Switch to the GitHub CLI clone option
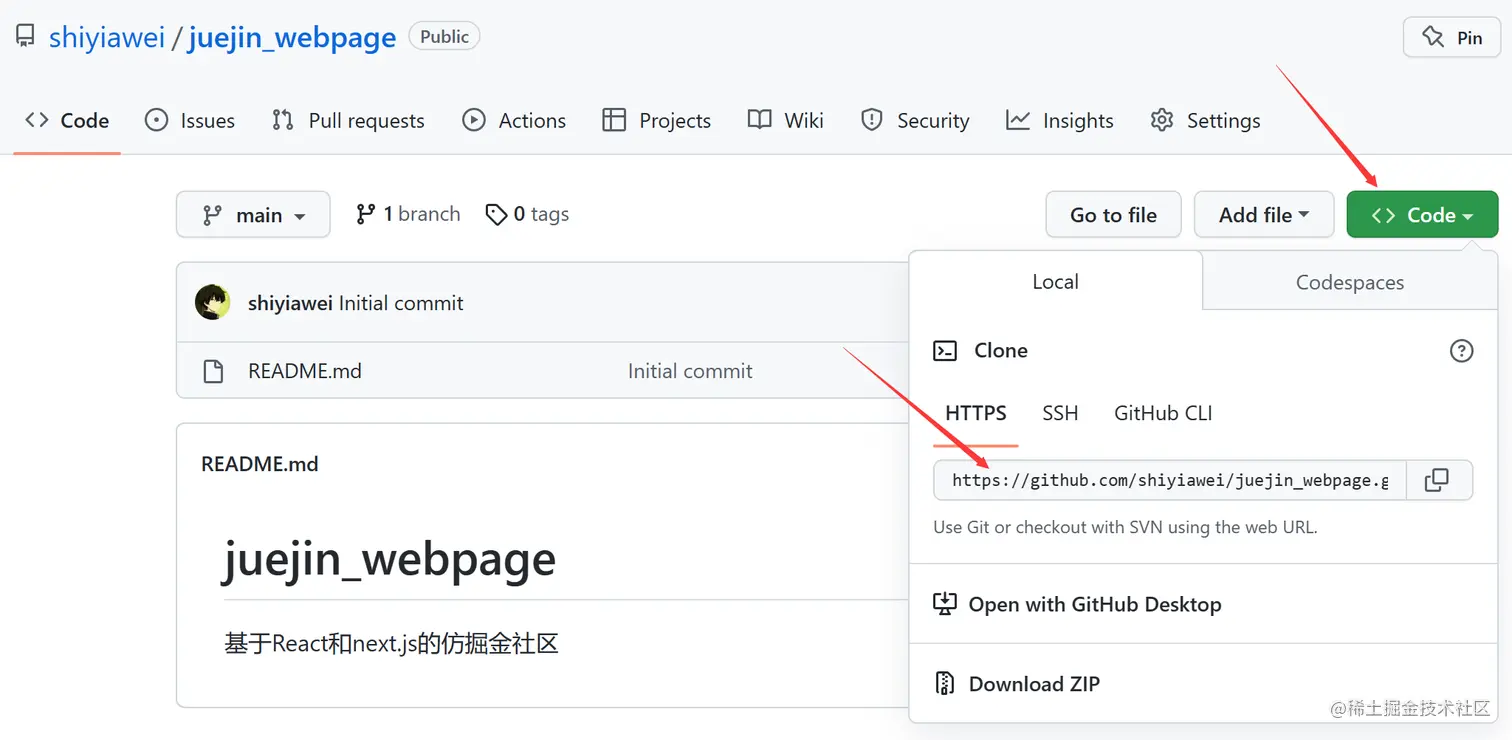 (1163, 413)
